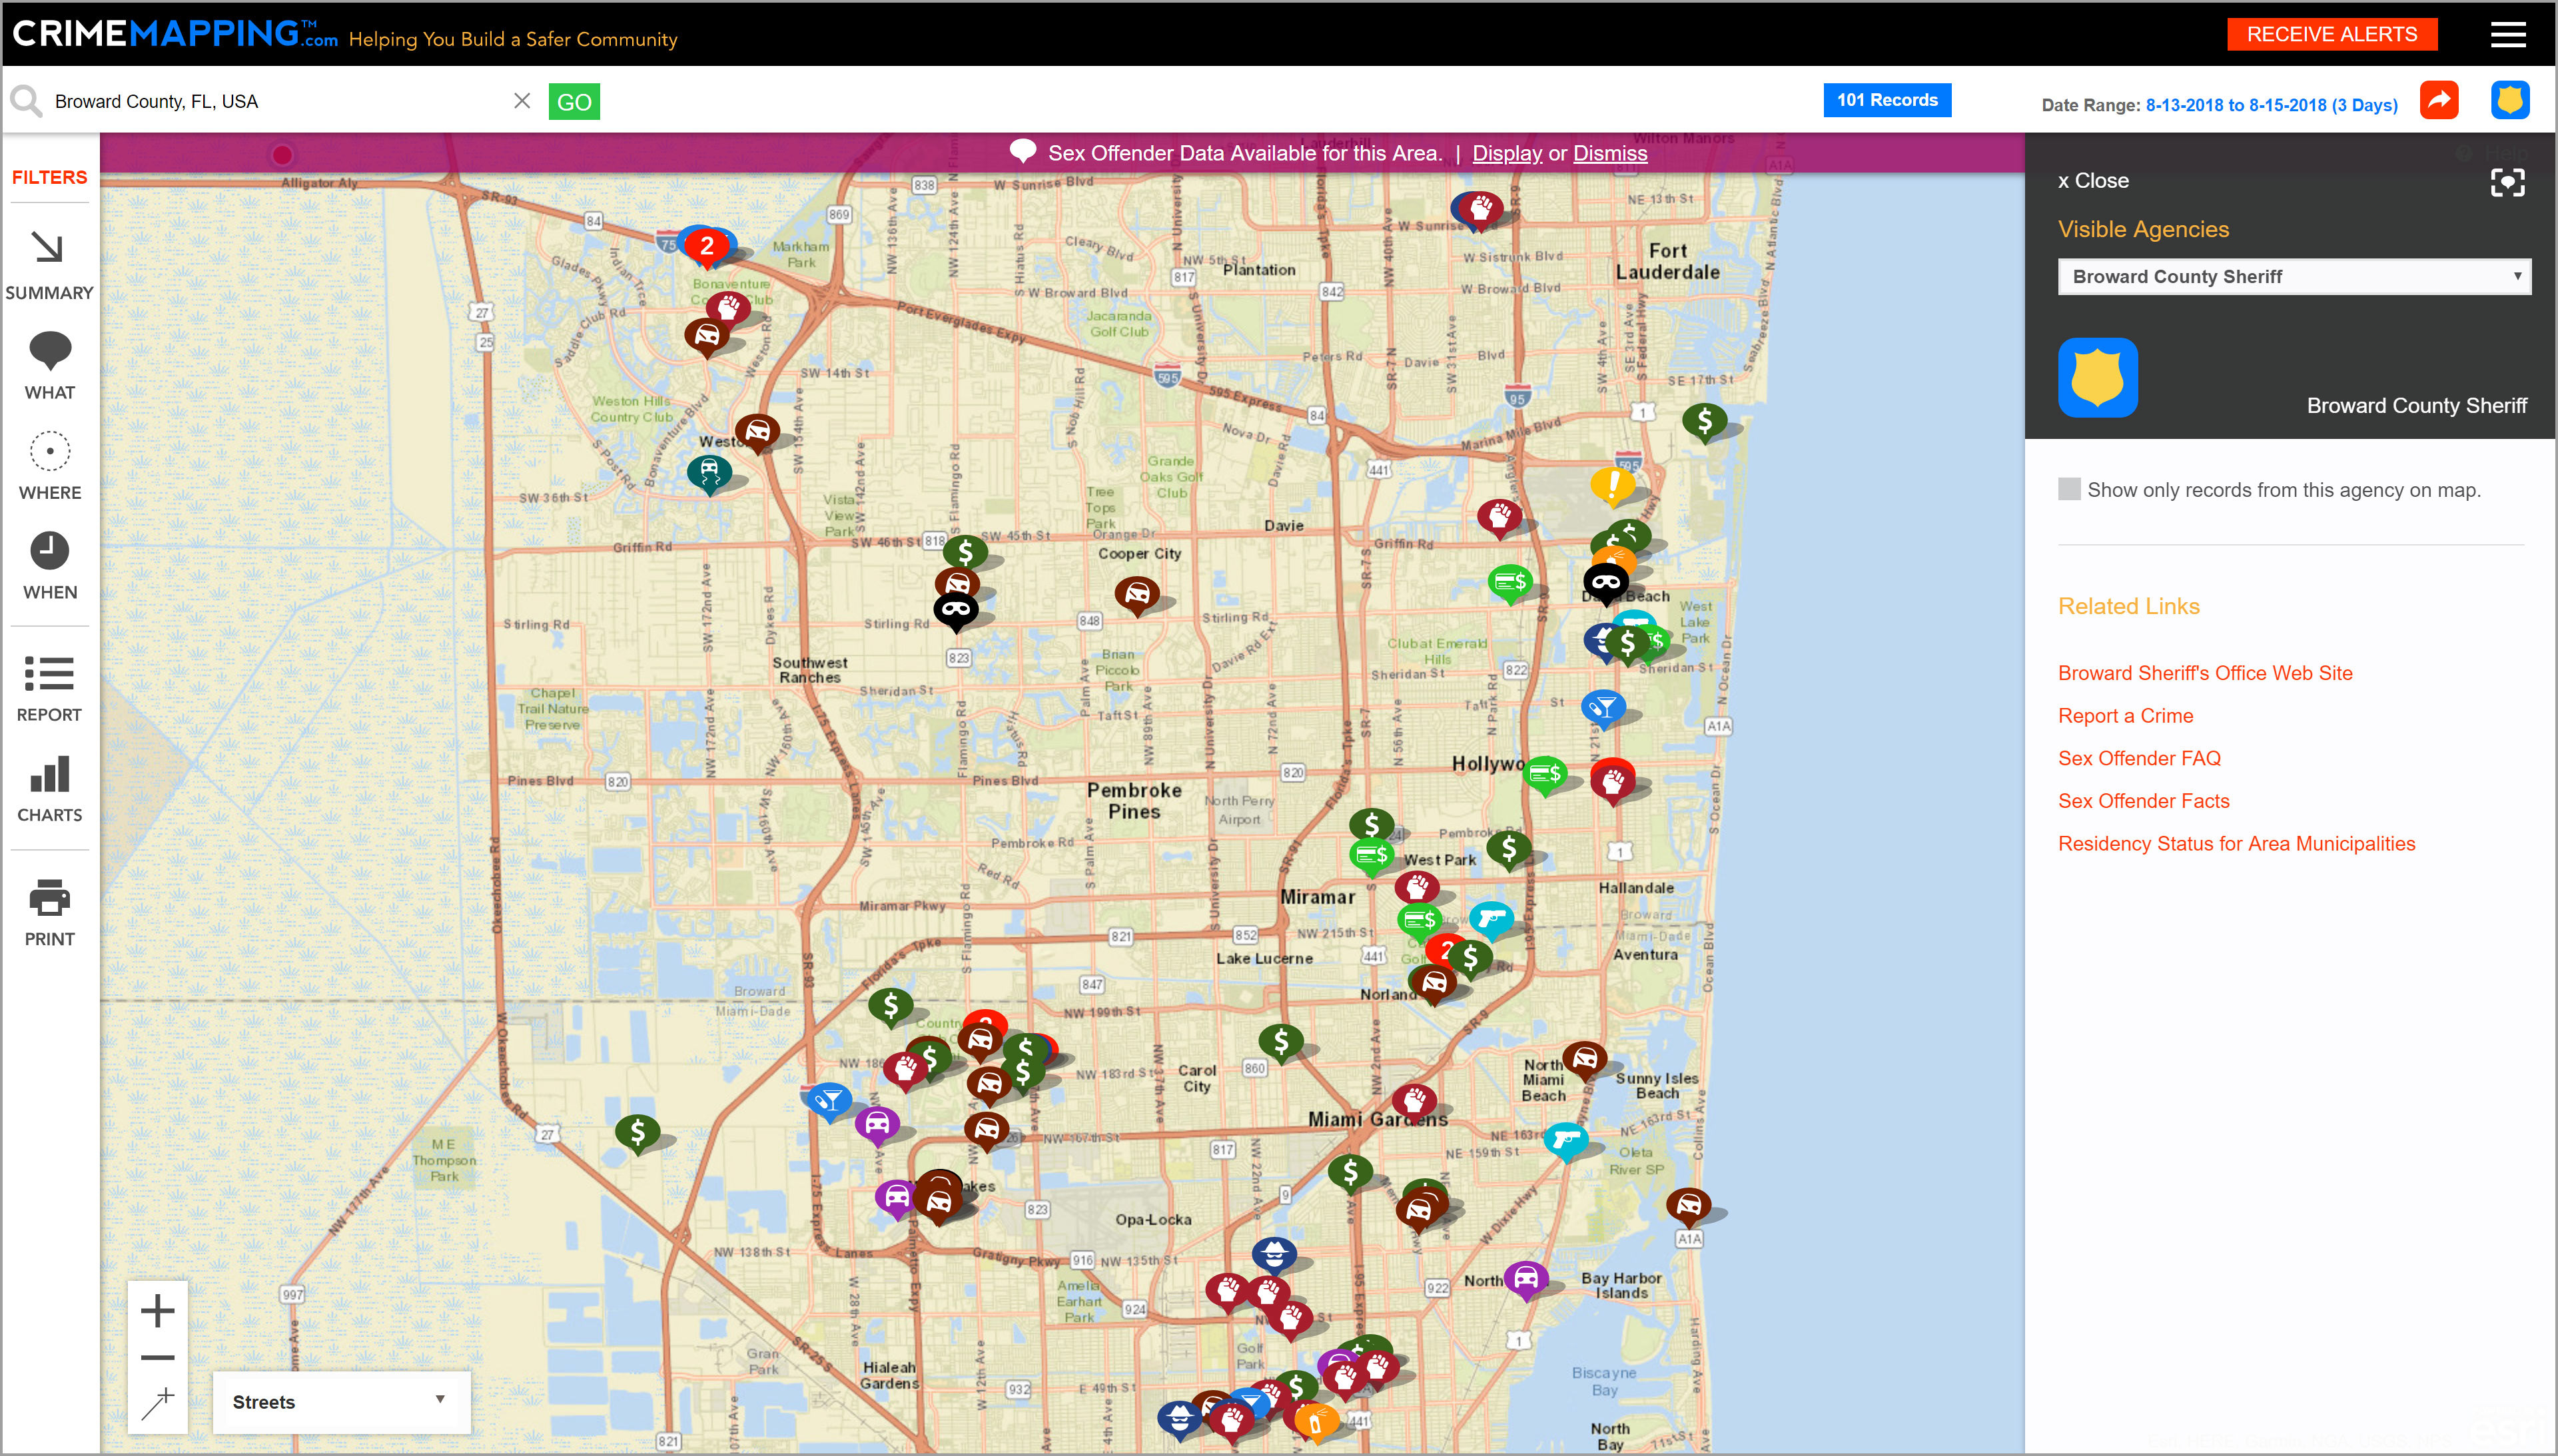
Task: Click the Receive Alerts button
Action: (x=2331, y=35)
